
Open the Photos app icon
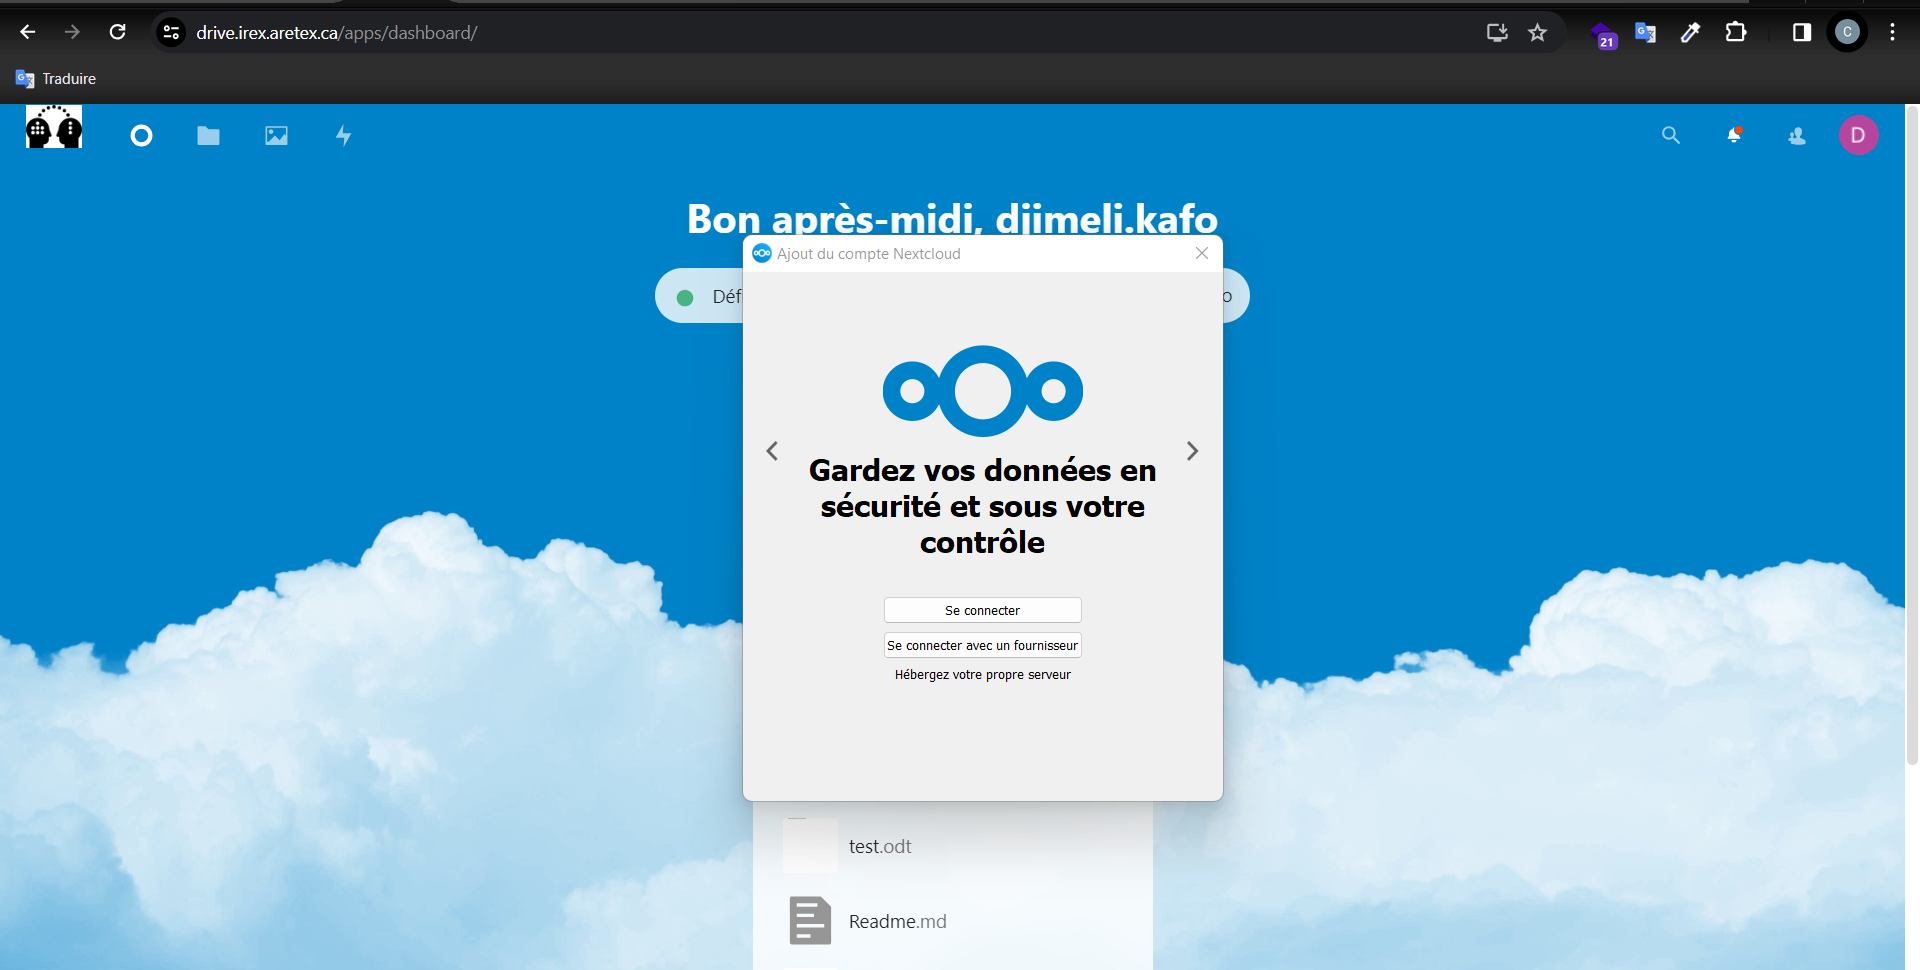pyautogui.click(x=276, y=136)
